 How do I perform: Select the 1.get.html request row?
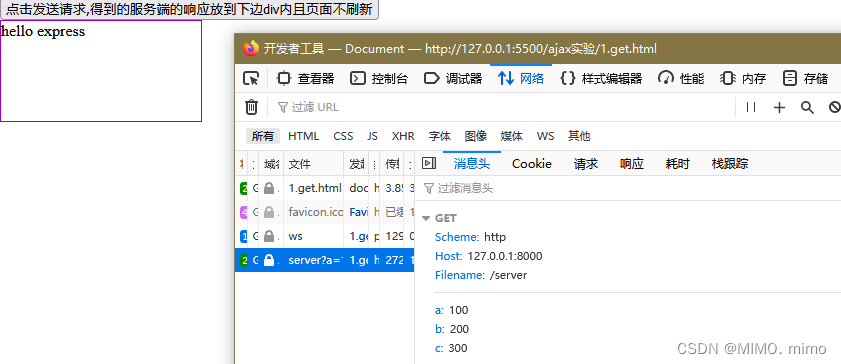(324, 188)
